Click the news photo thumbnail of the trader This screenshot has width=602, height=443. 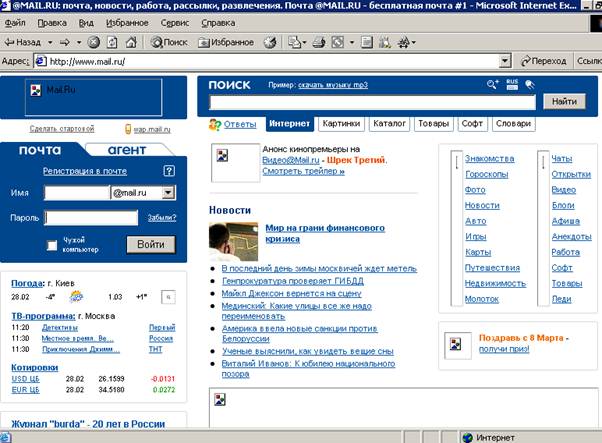click(233, 241)
